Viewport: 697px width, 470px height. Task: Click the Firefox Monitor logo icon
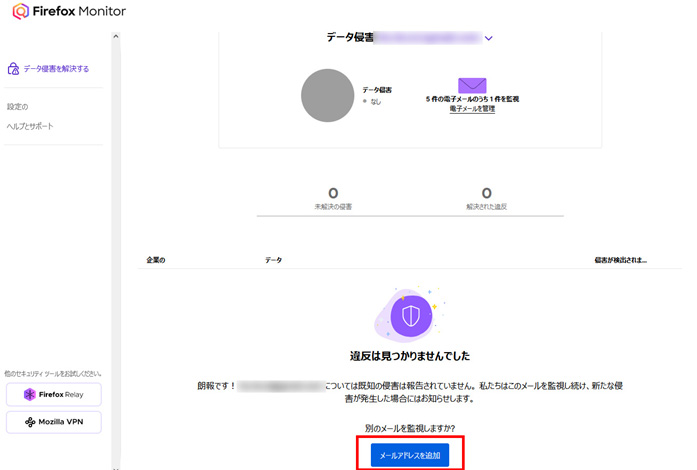tap(21, 14)
